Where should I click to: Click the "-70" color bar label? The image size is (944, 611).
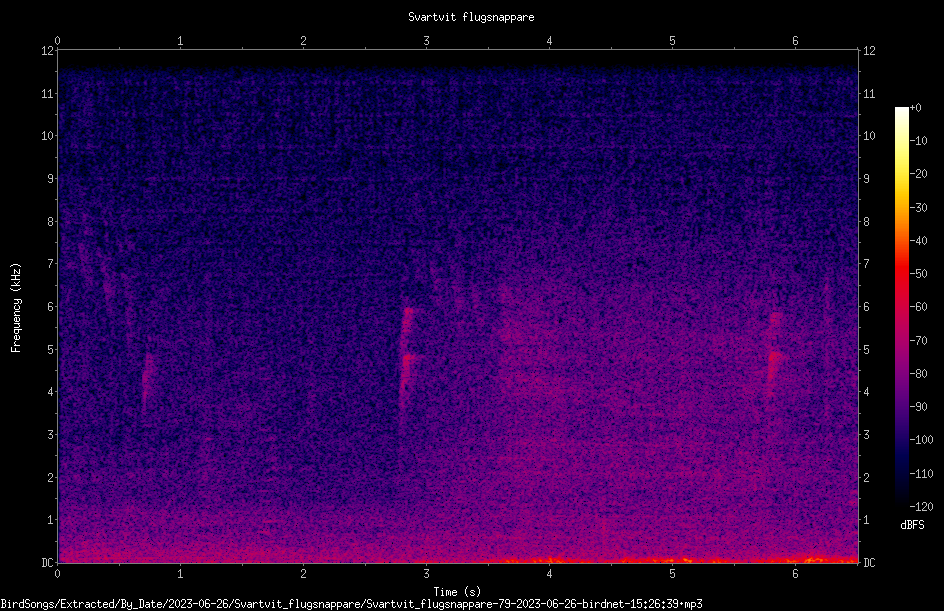918,341
